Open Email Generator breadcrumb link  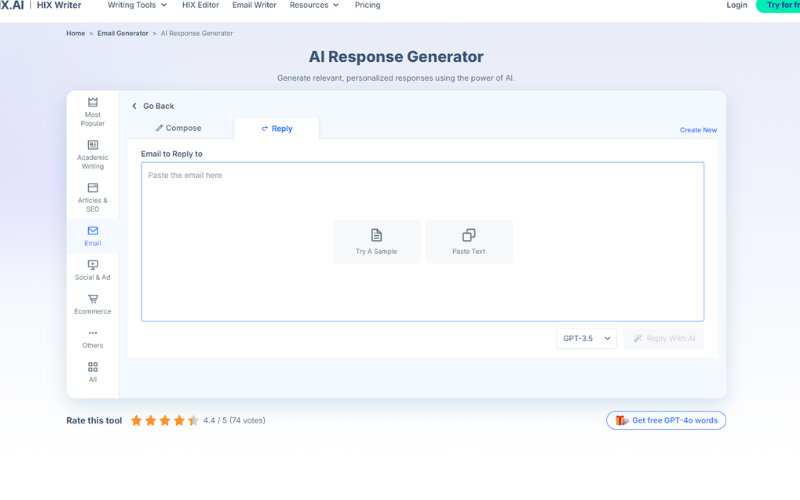pos(122,33)
